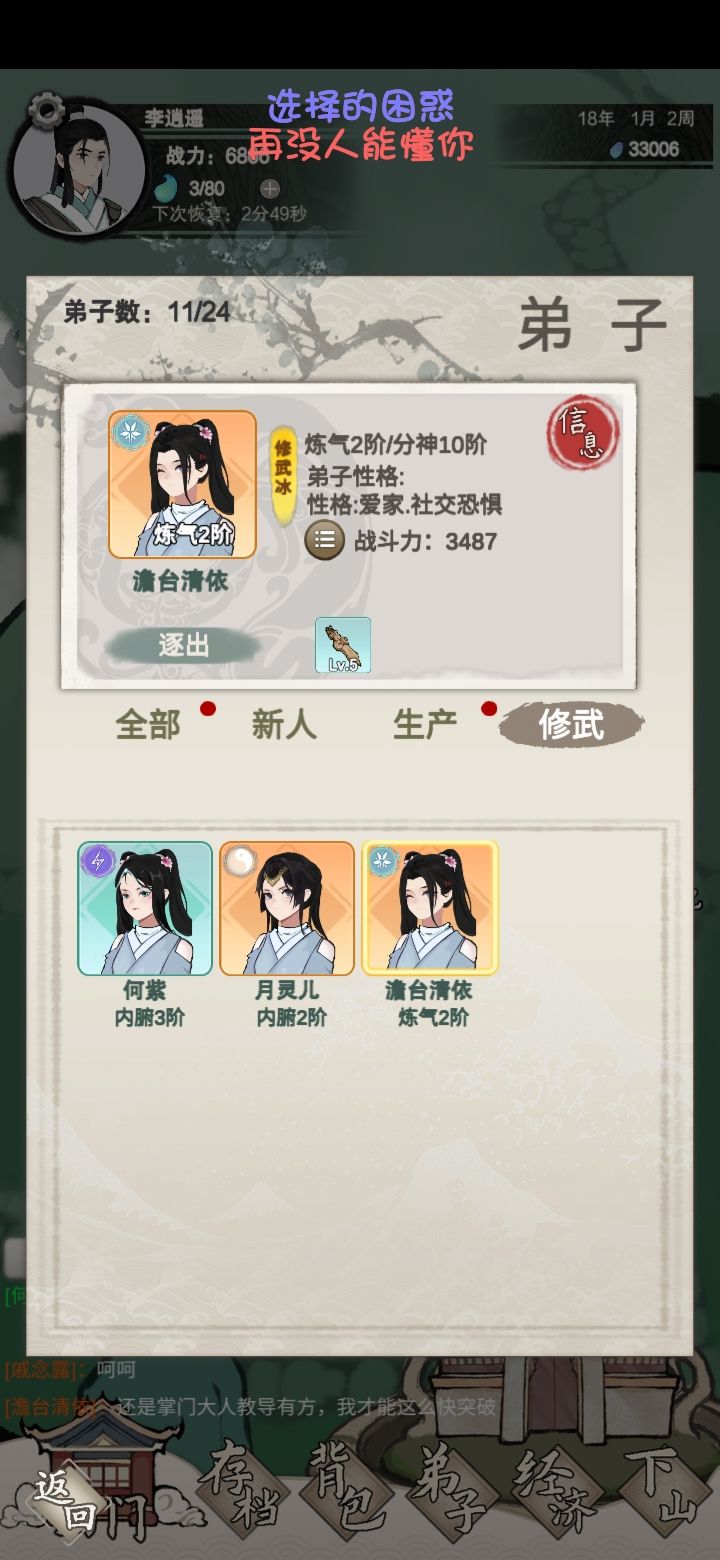Select the Lv.5 weapon item icon
Image resolution: width=720 pixels, height=1560 pixels.
[343, 645]
